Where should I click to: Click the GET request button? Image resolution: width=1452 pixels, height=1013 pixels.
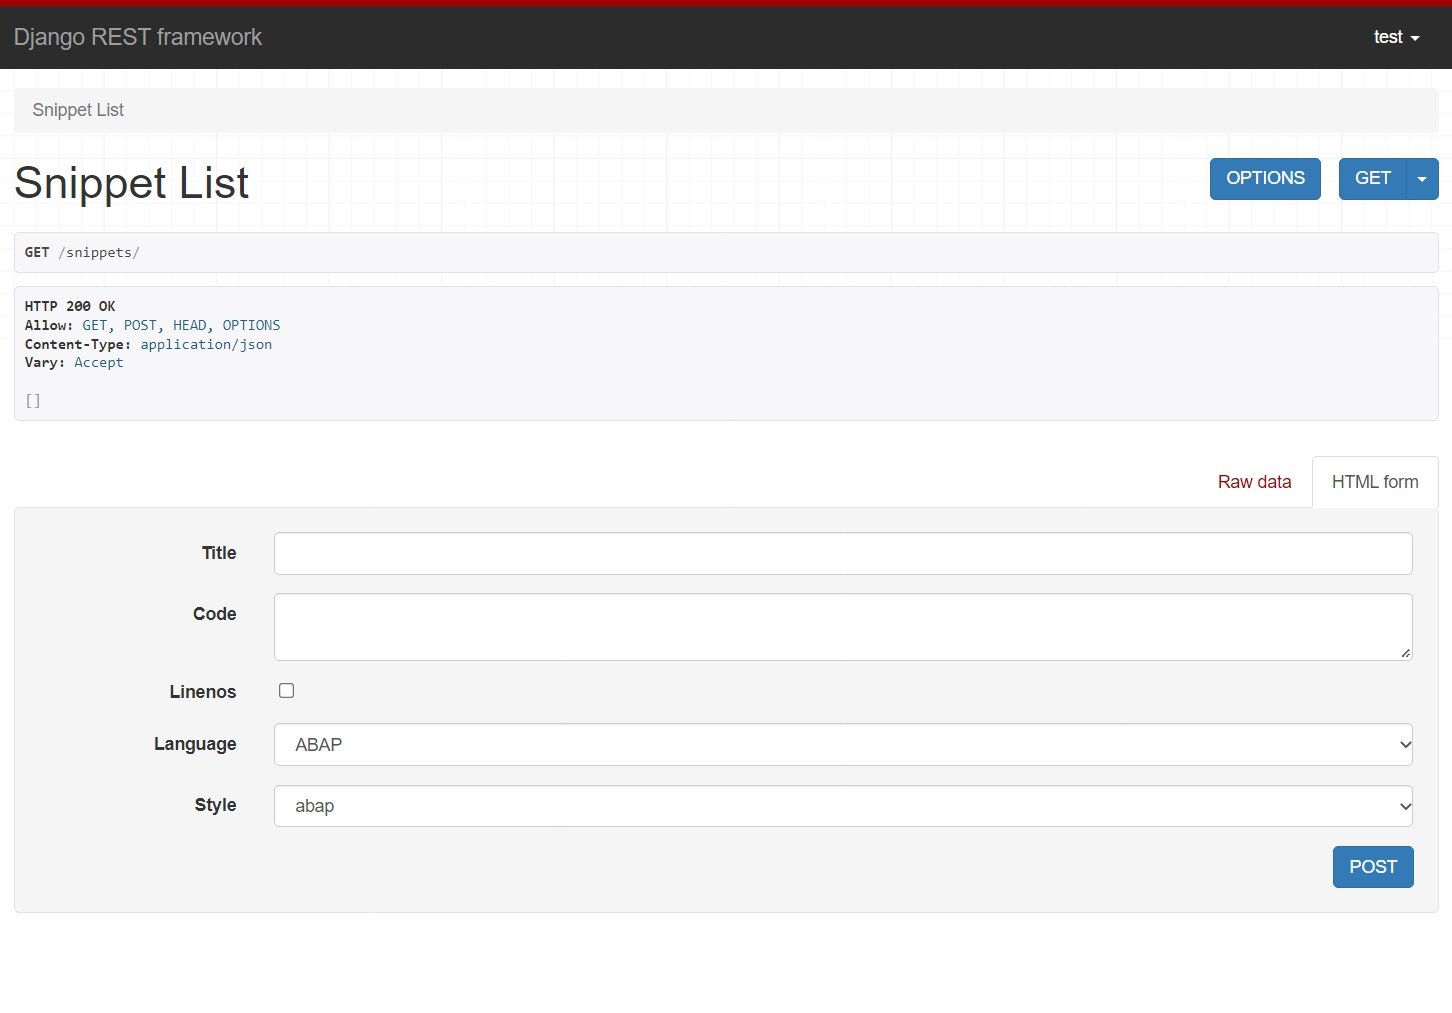(x=1372, y=178)
